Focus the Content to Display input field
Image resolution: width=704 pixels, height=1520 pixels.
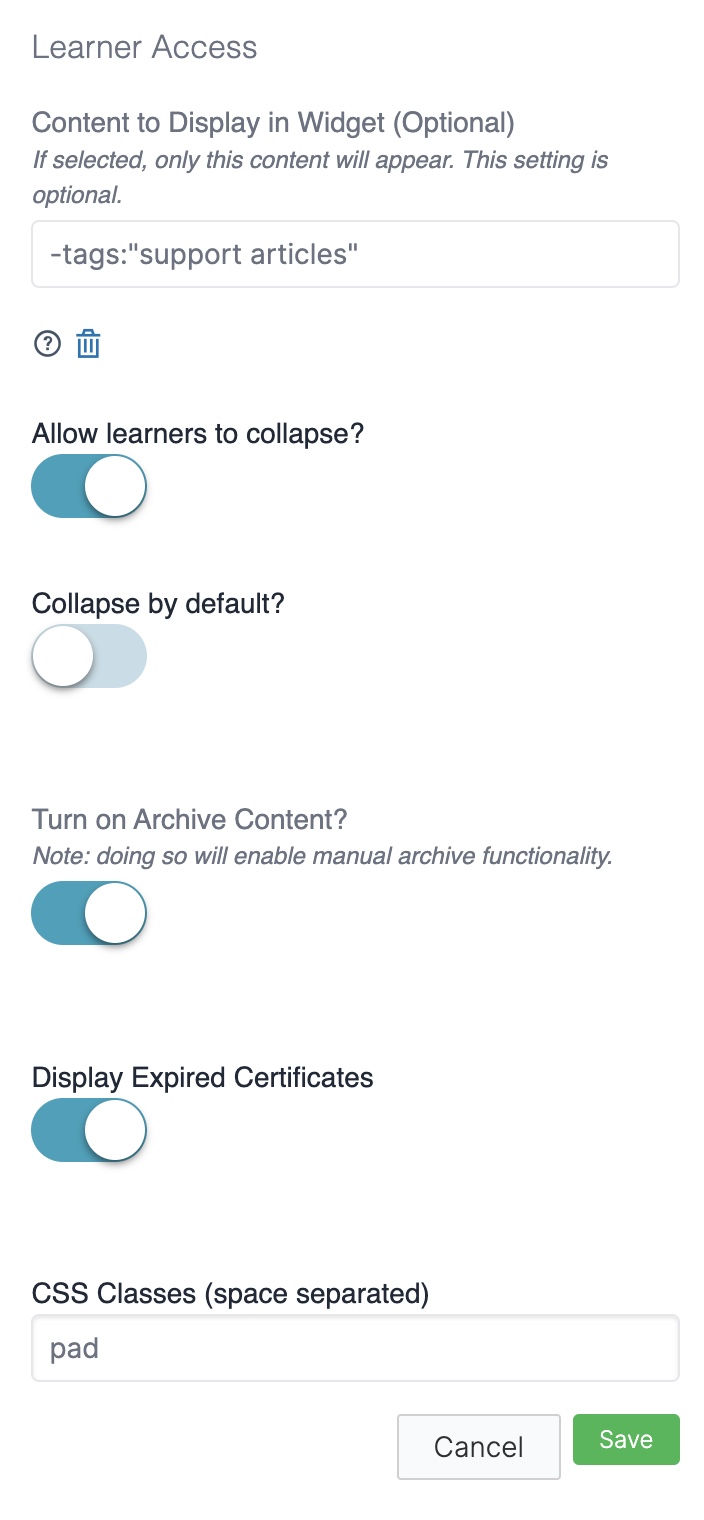click(356, 254)
